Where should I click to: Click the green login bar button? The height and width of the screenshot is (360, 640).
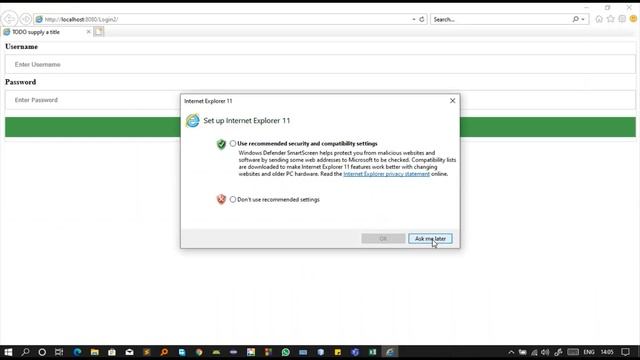pos(320,127)
